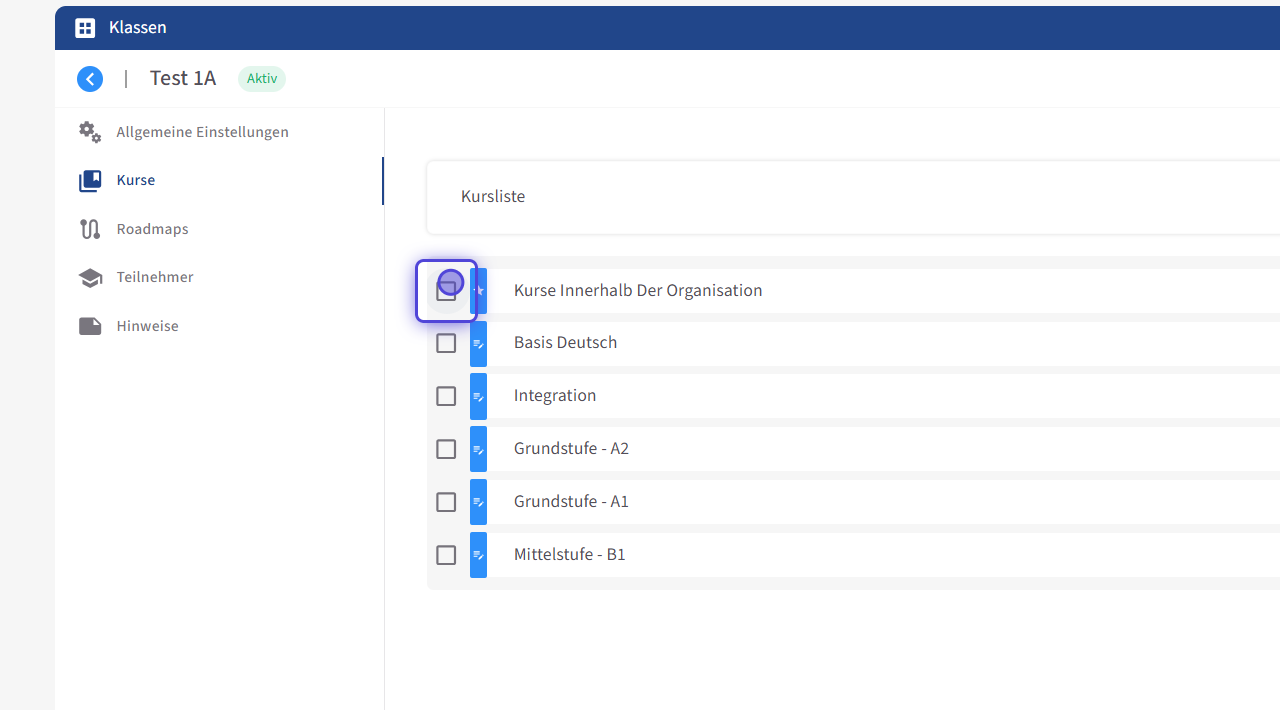The image size is (1280, 710).
Task: Click the Kurse book icon in sidebar
Action: tap(90, 181)
